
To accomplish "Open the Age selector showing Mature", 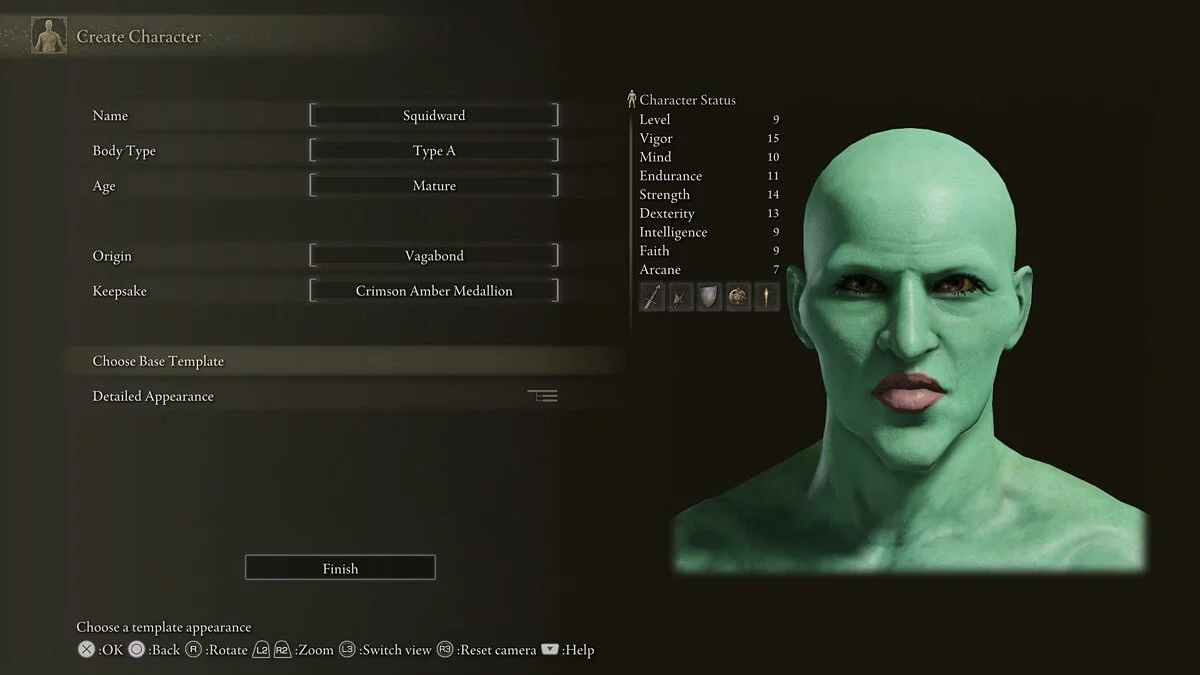I will tap(434, 186).
